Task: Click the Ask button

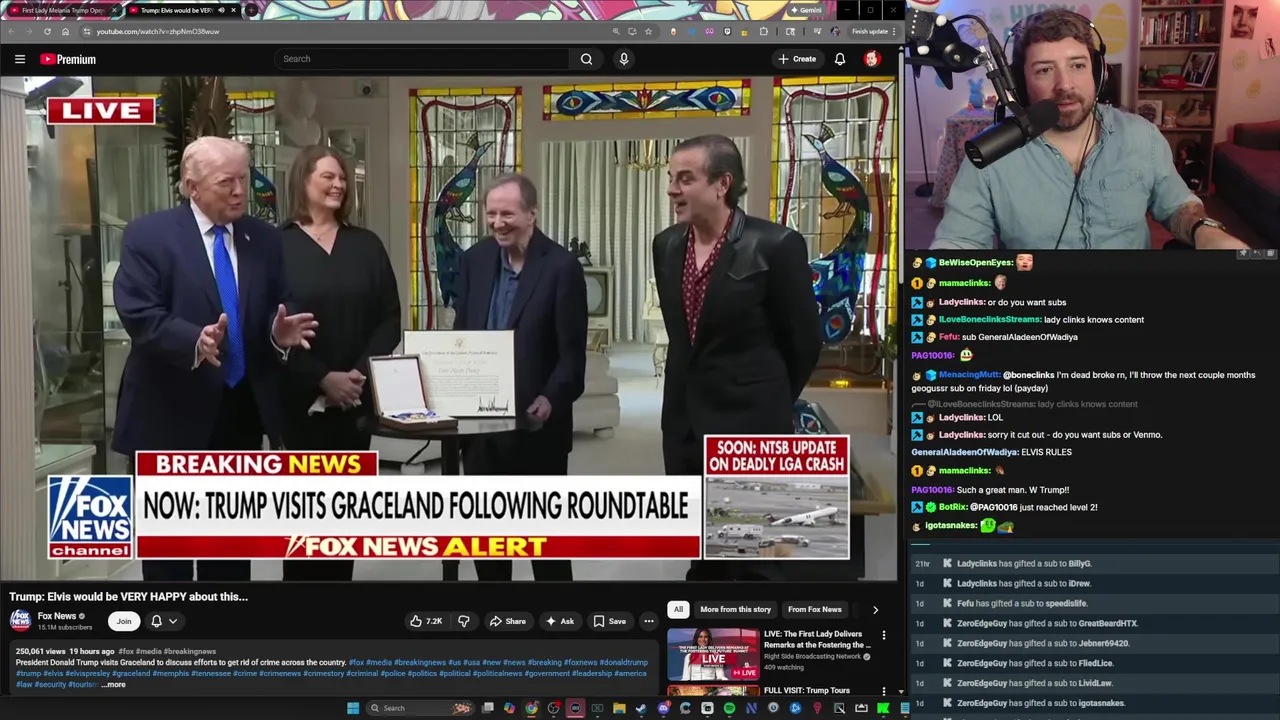Action: 559,621
